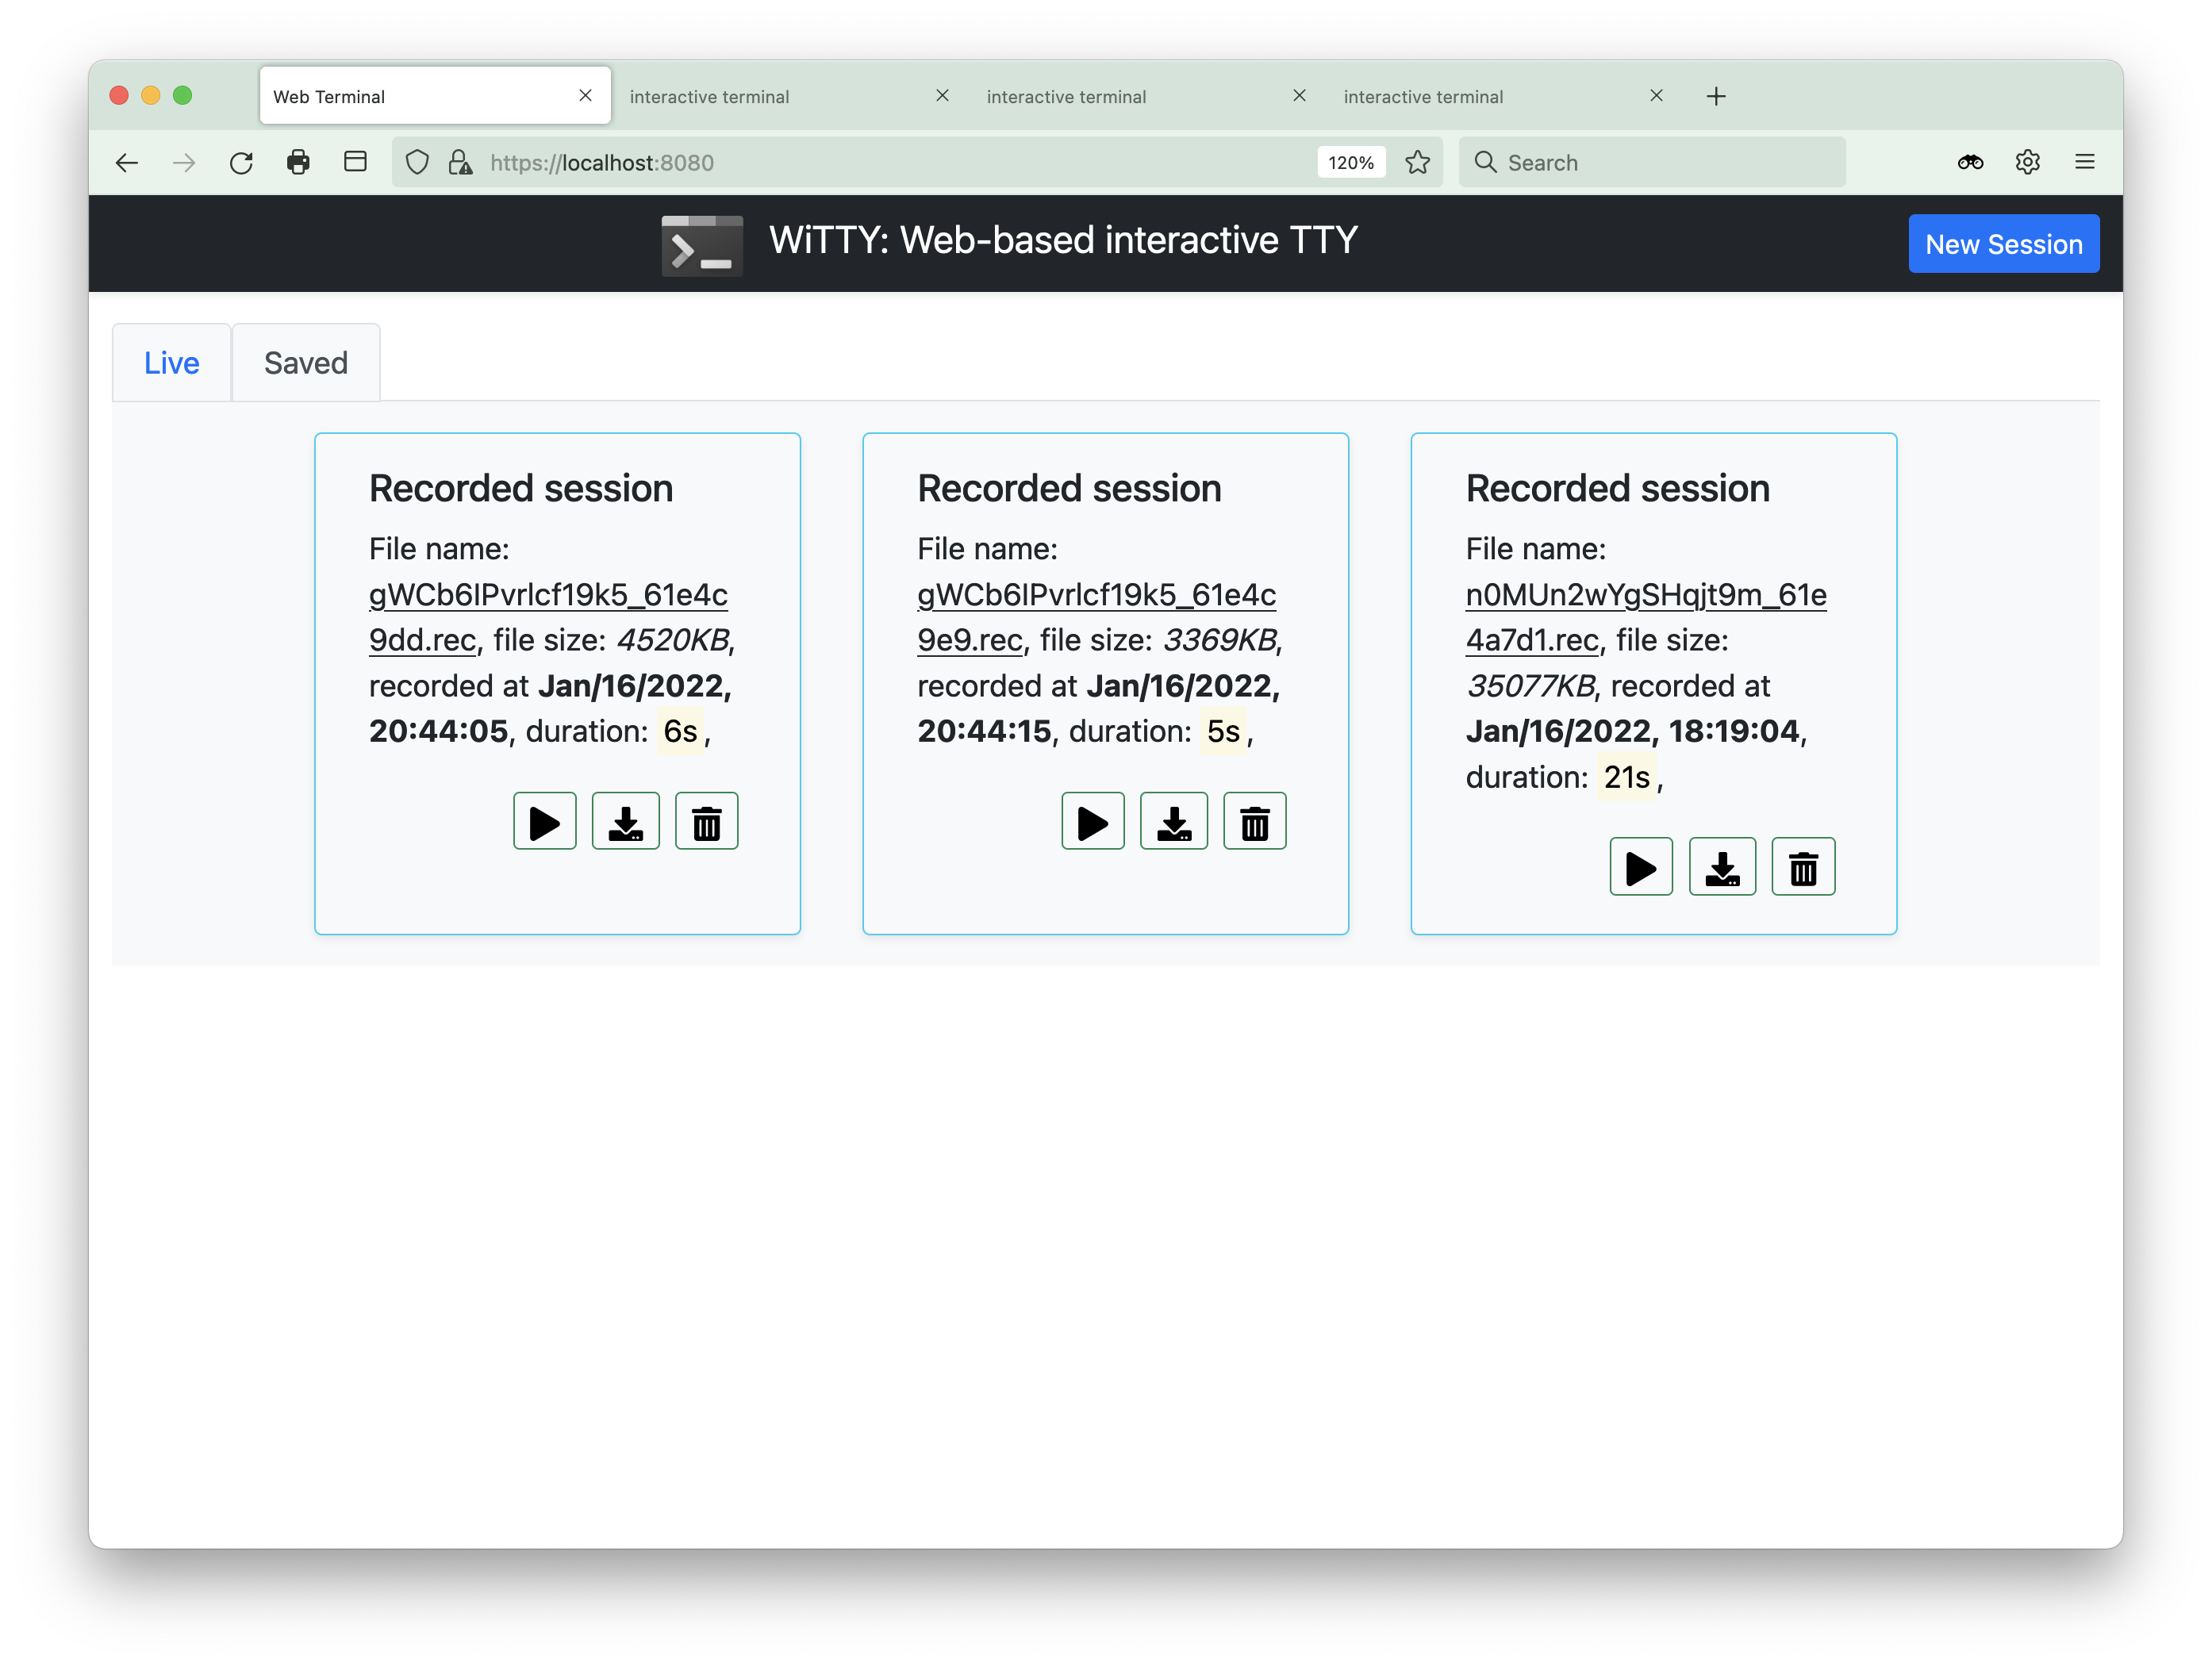Switch to the Saved tab
The height and width of the screenshot is (1666, 2212).
tap(305, 363)
